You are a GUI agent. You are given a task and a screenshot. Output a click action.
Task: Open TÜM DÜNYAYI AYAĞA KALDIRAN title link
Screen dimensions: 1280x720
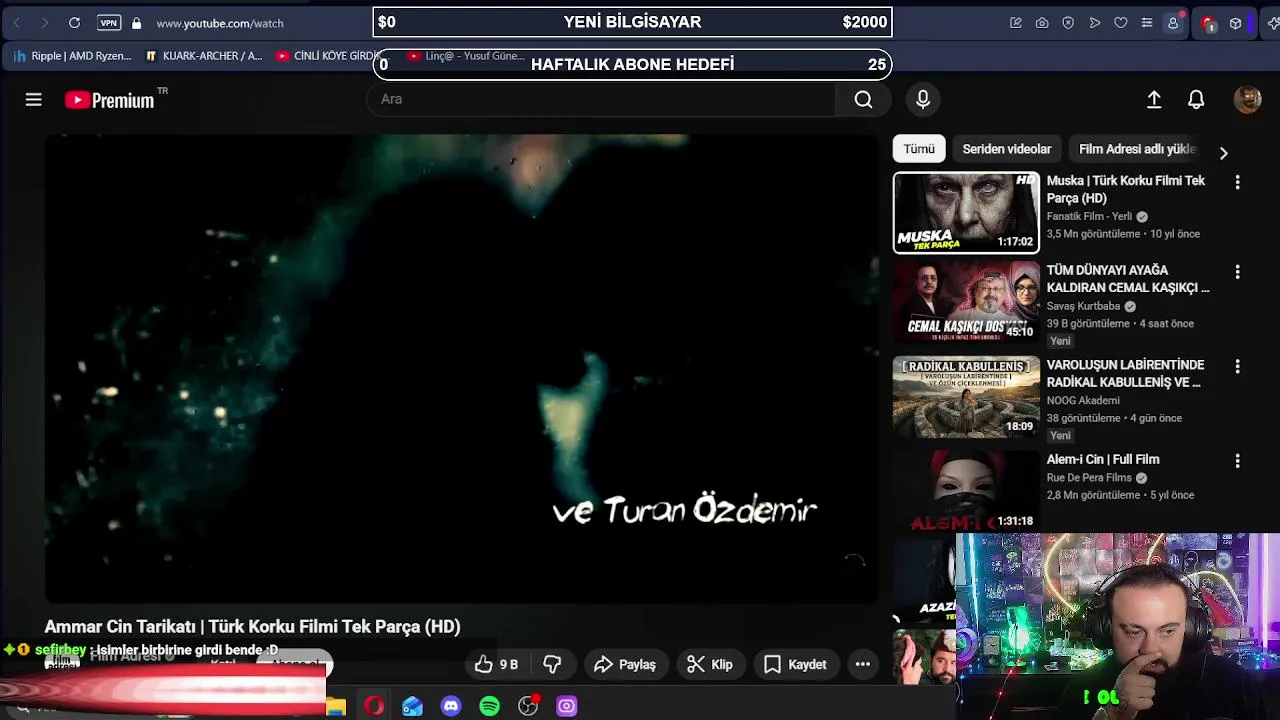point(1128,278)
